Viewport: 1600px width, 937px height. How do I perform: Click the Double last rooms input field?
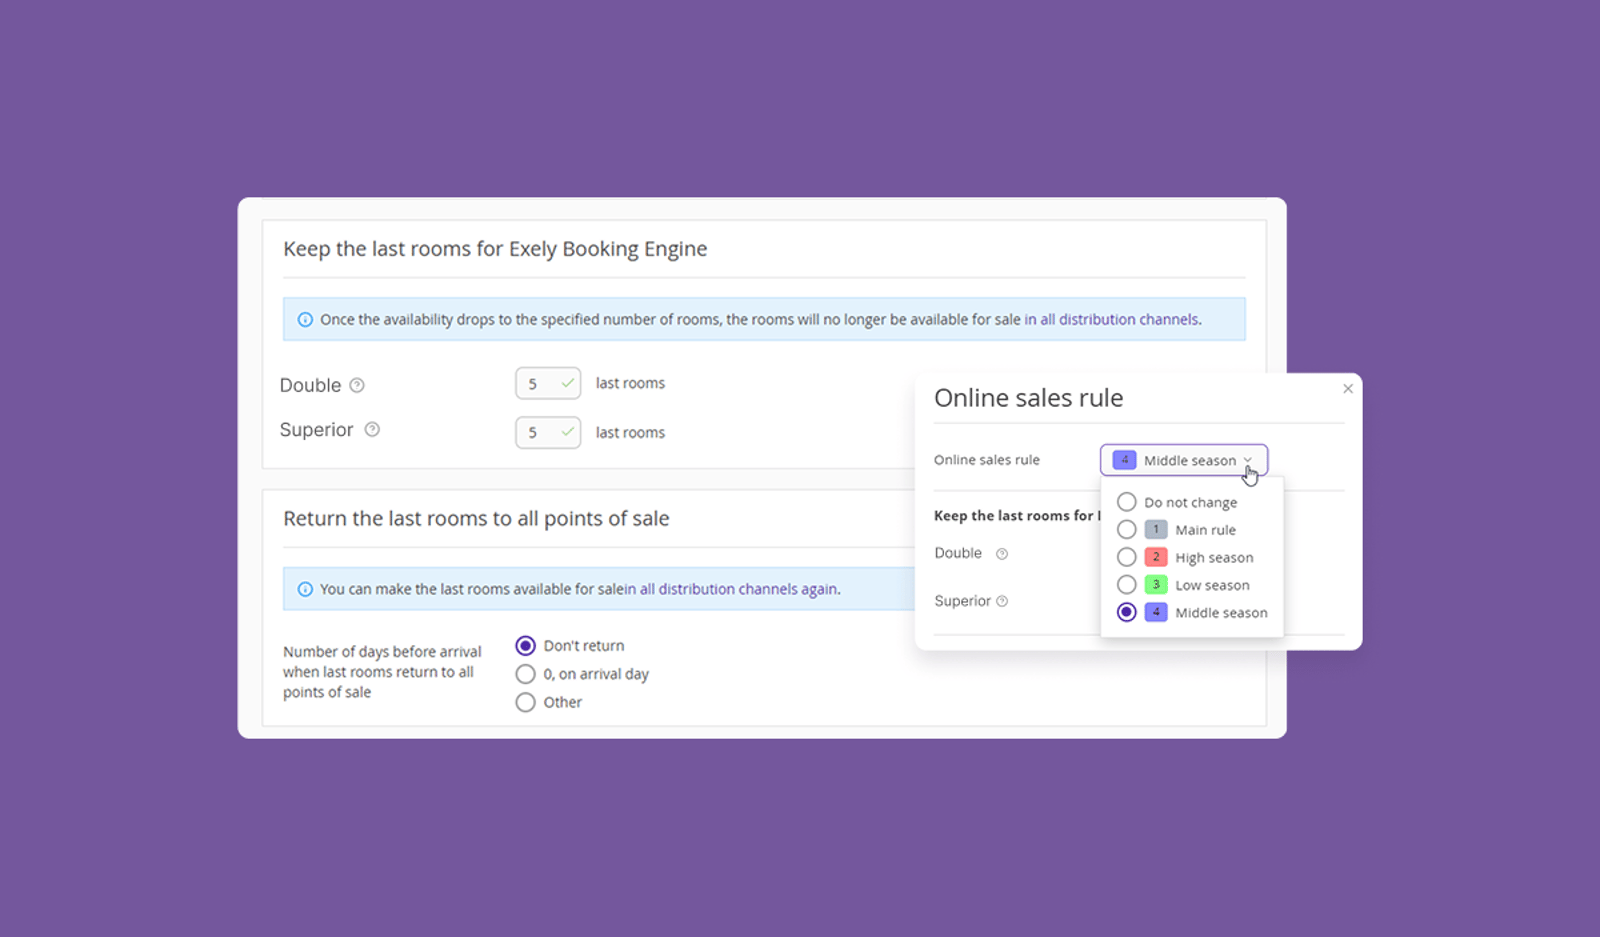click(548, 383)
